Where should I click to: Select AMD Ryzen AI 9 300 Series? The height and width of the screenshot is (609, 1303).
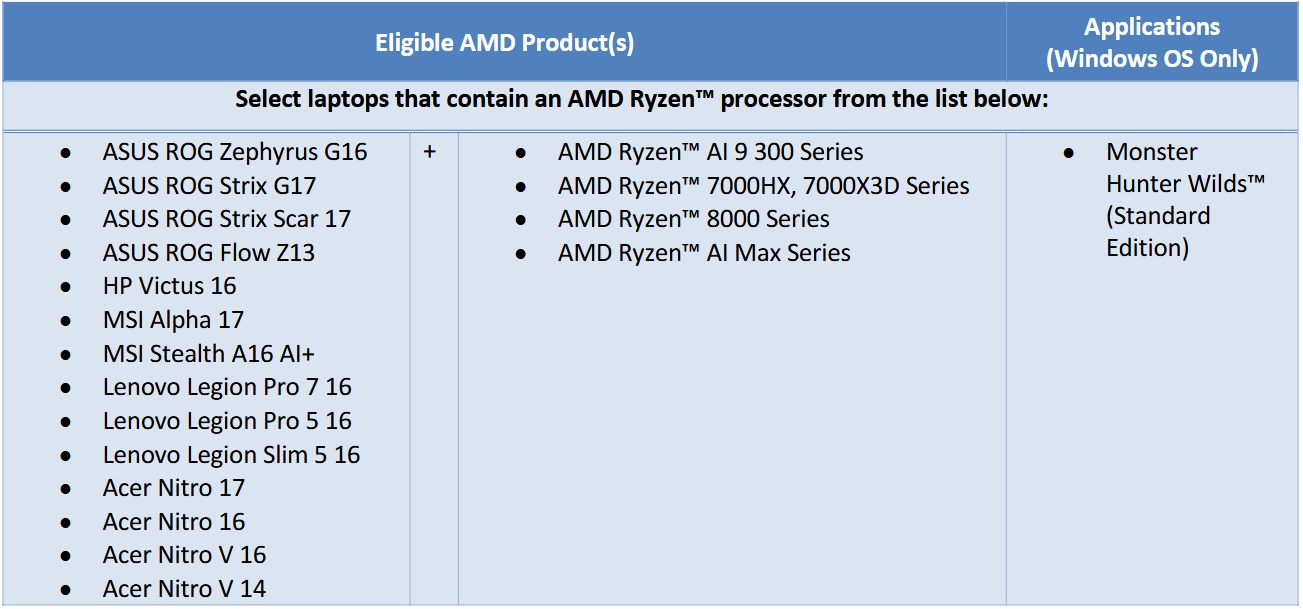710,153
